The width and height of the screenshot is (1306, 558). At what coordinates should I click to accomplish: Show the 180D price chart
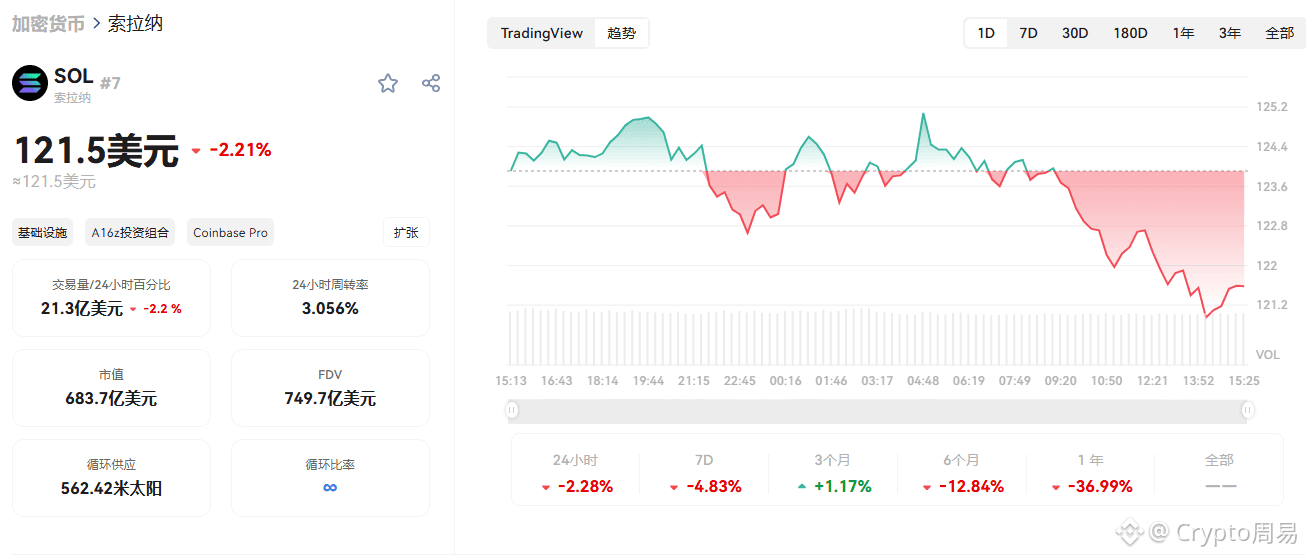pyautogui.click(x=1130, y=33)
